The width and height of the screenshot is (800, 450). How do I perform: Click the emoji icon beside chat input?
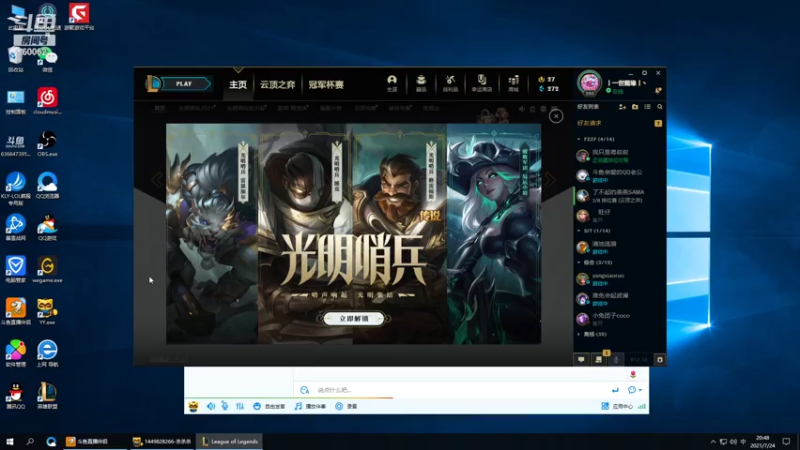(305, 390)
